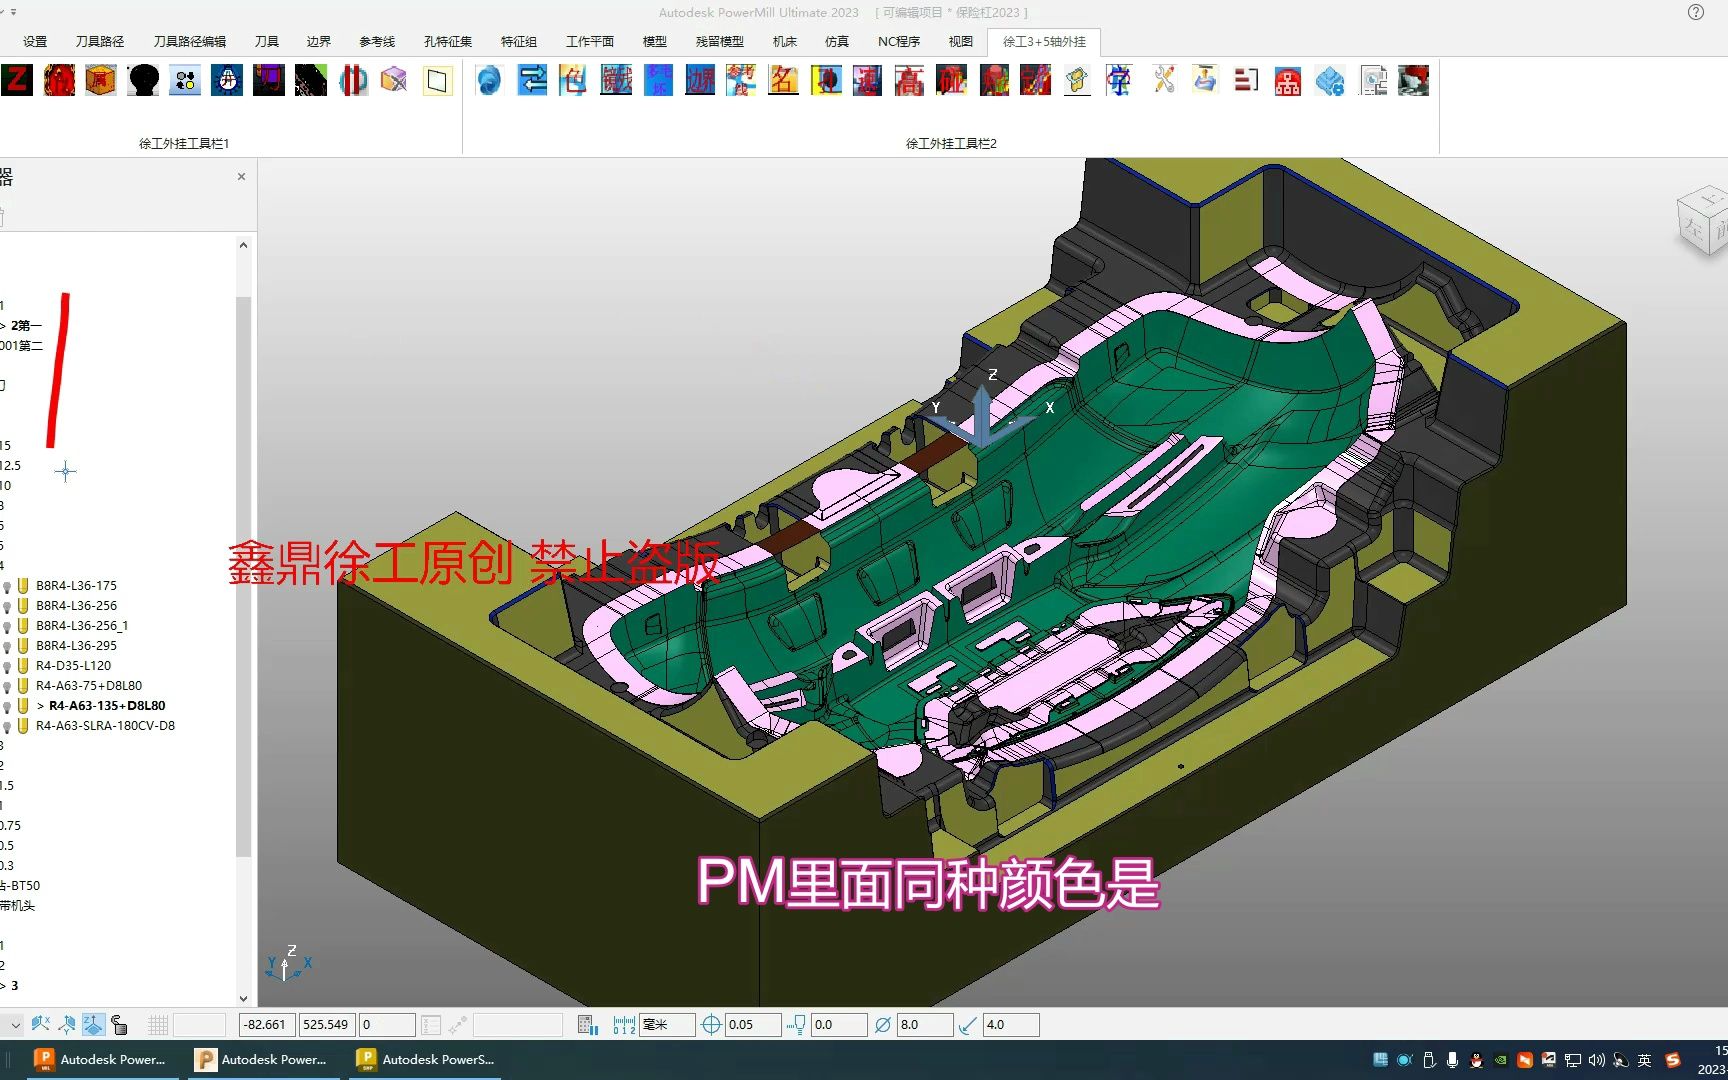Viewport: 1728px width, 1080px height.
Task: Select the R4-D35-L120 tool entry
Action: click(74, 666)
